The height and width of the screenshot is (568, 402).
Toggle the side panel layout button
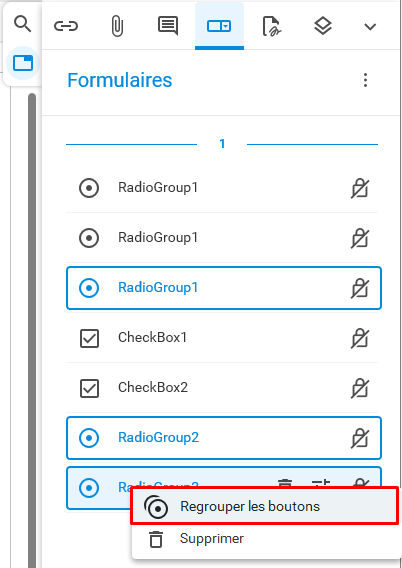coord(23,63)
